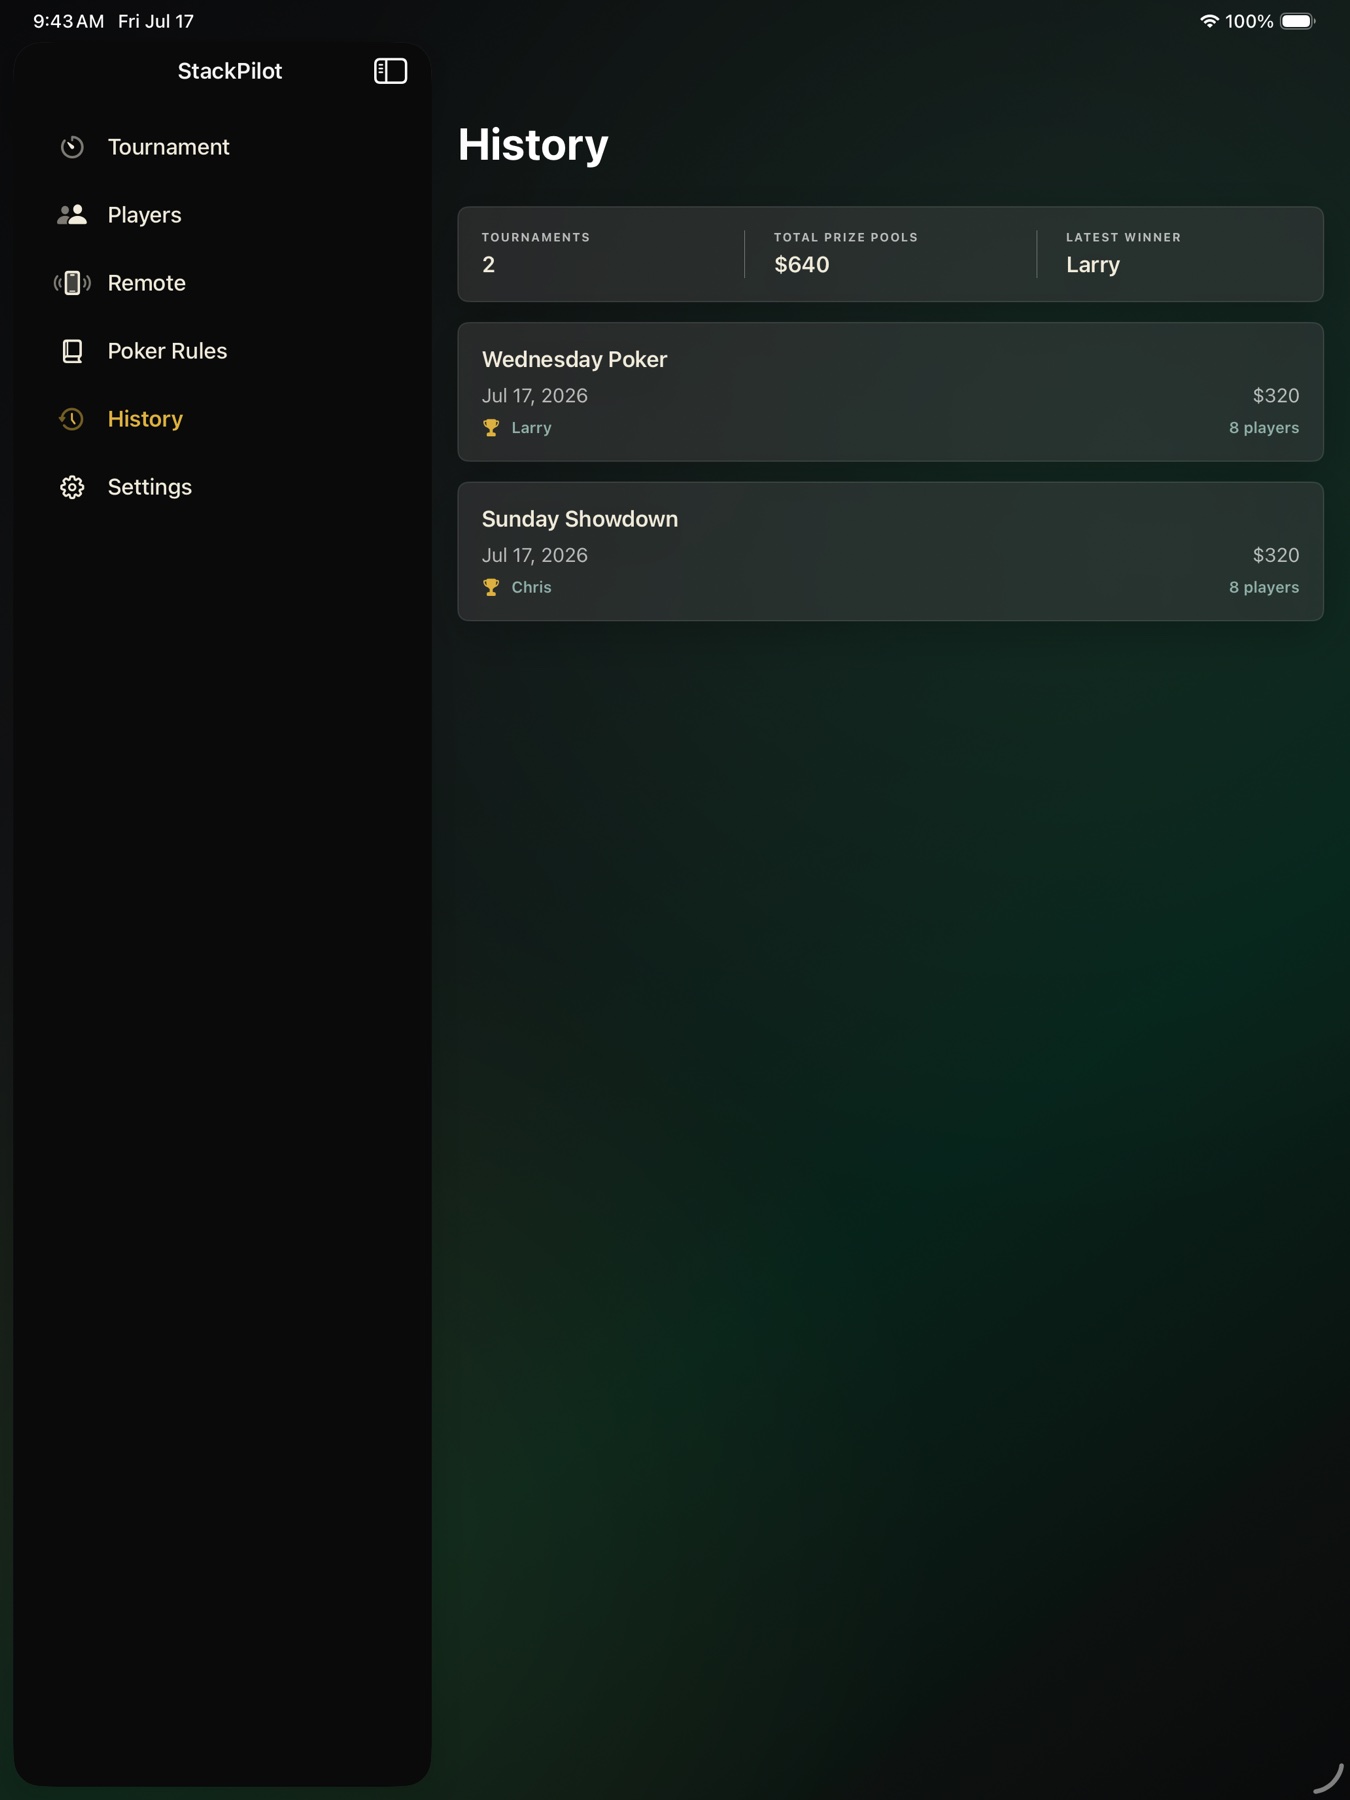Image resolution: width=1350 pixels, height=1800 pixels.
Task: Toggle the sidebar panel icon
Action: tap(390, 71)
